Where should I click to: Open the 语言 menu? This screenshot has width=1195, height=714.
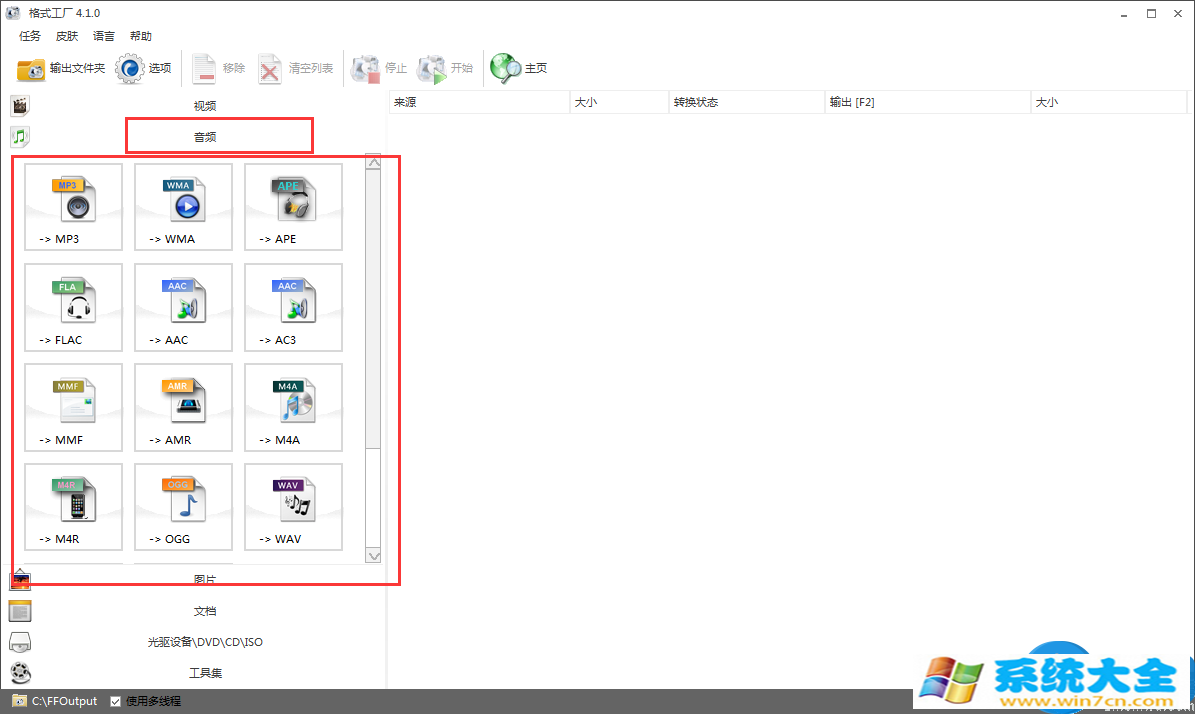[104, 36]
